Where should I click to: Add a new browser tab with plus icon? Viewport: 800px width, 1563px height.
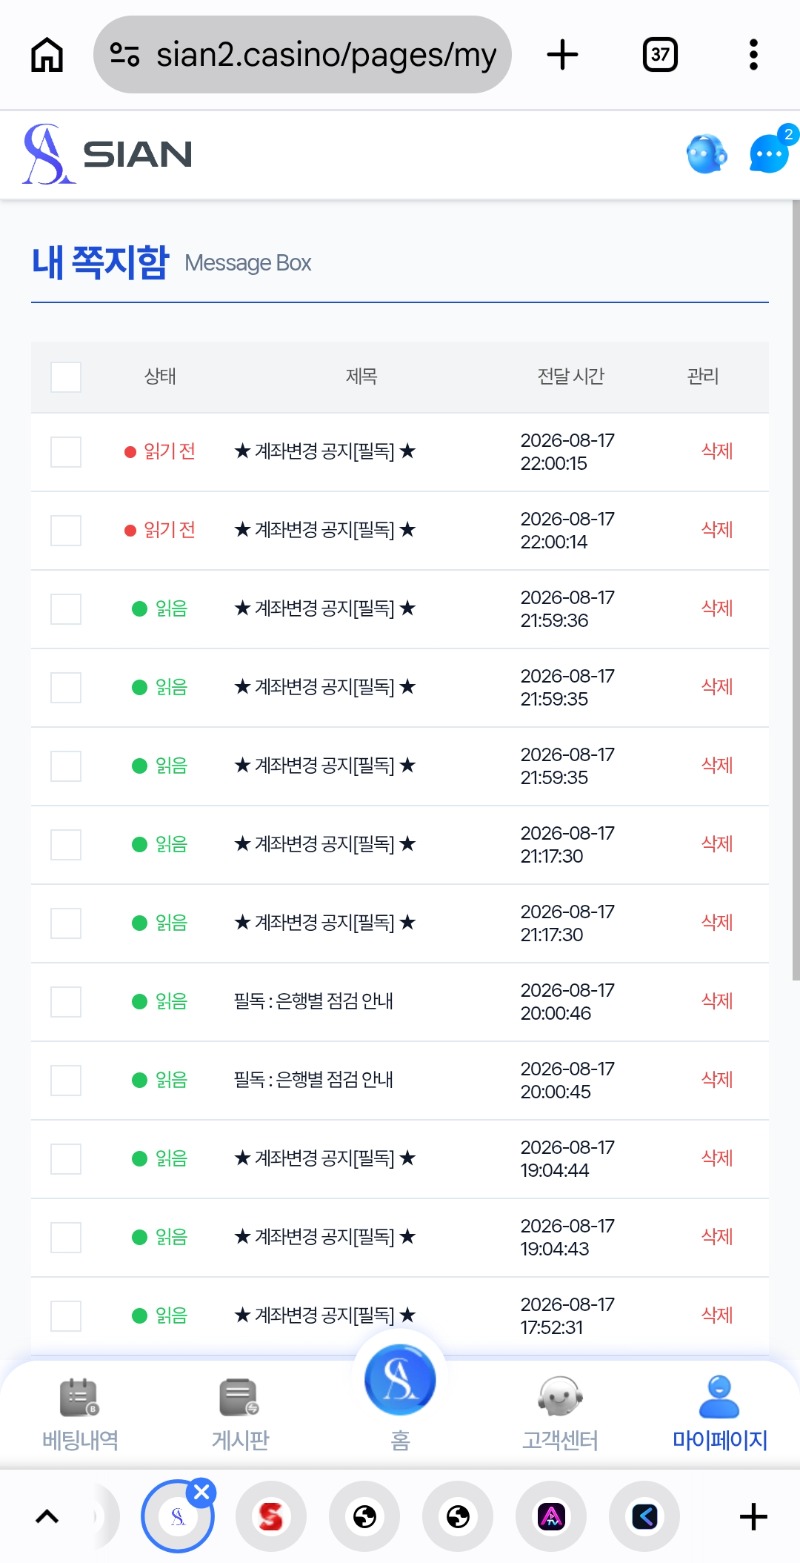click(x=563, y=55)
